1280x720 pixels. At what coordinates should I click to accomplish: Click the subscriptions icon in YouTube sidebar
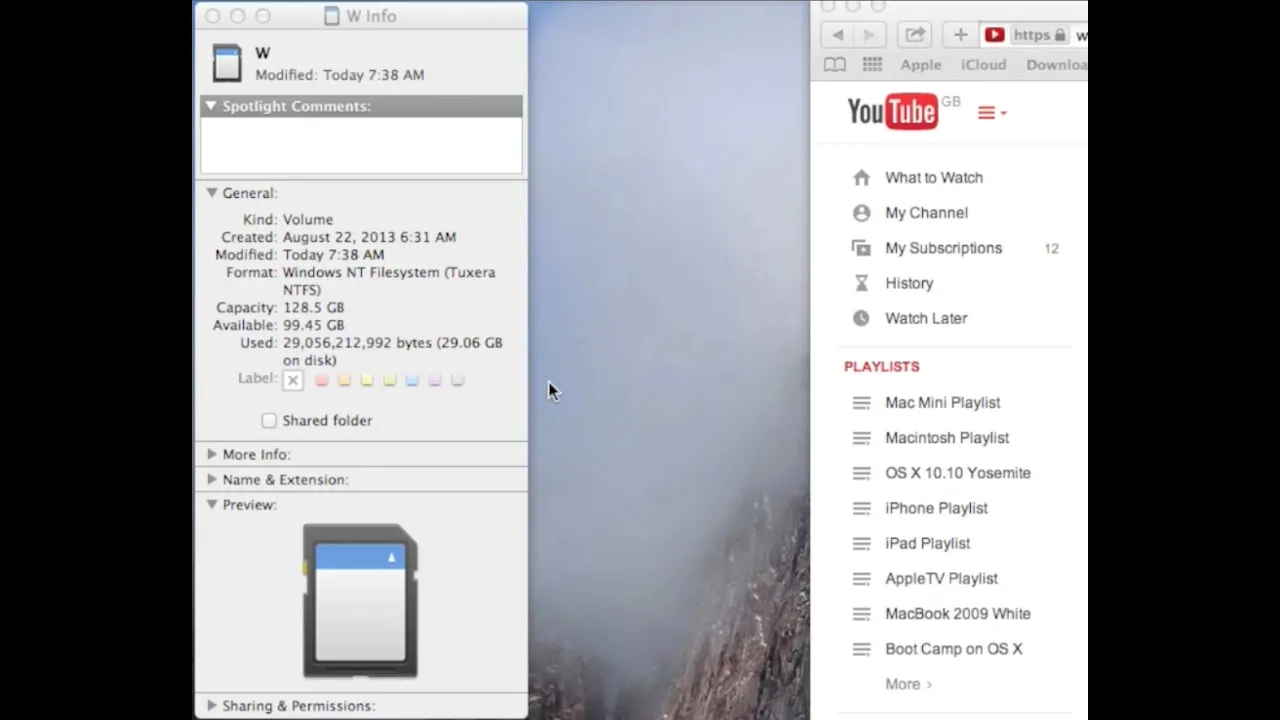point(861,248)
